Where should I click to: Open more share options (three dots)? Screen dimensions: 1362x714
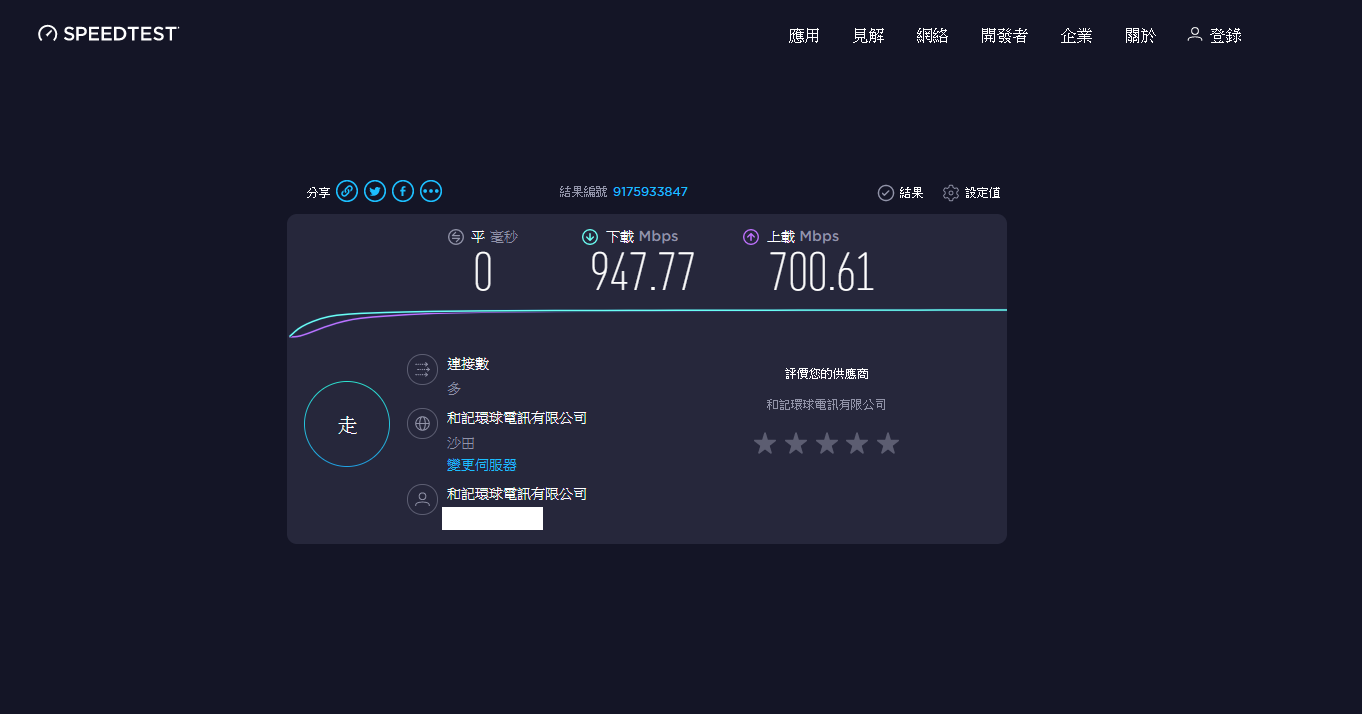tap(431, 191)
